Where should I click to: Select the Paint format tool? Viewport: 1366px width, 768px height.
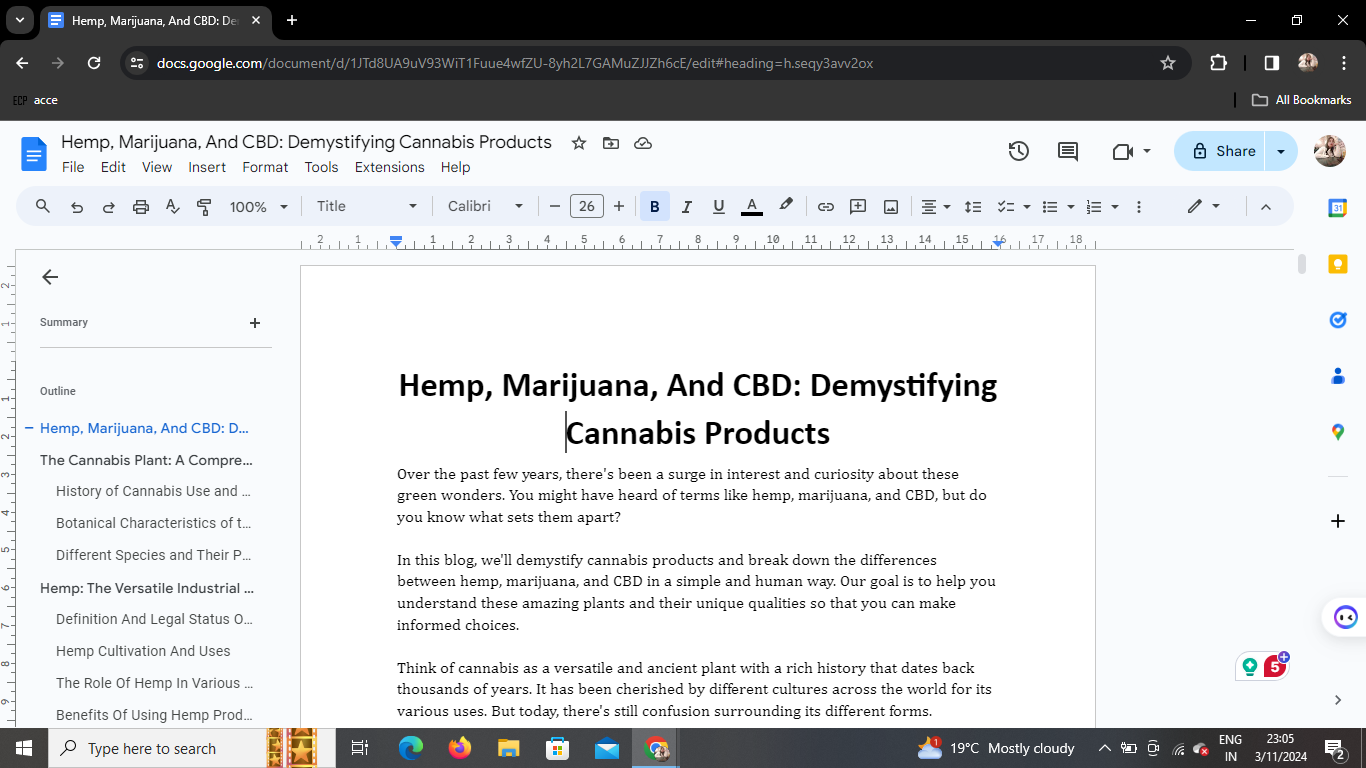coord(204,207)
